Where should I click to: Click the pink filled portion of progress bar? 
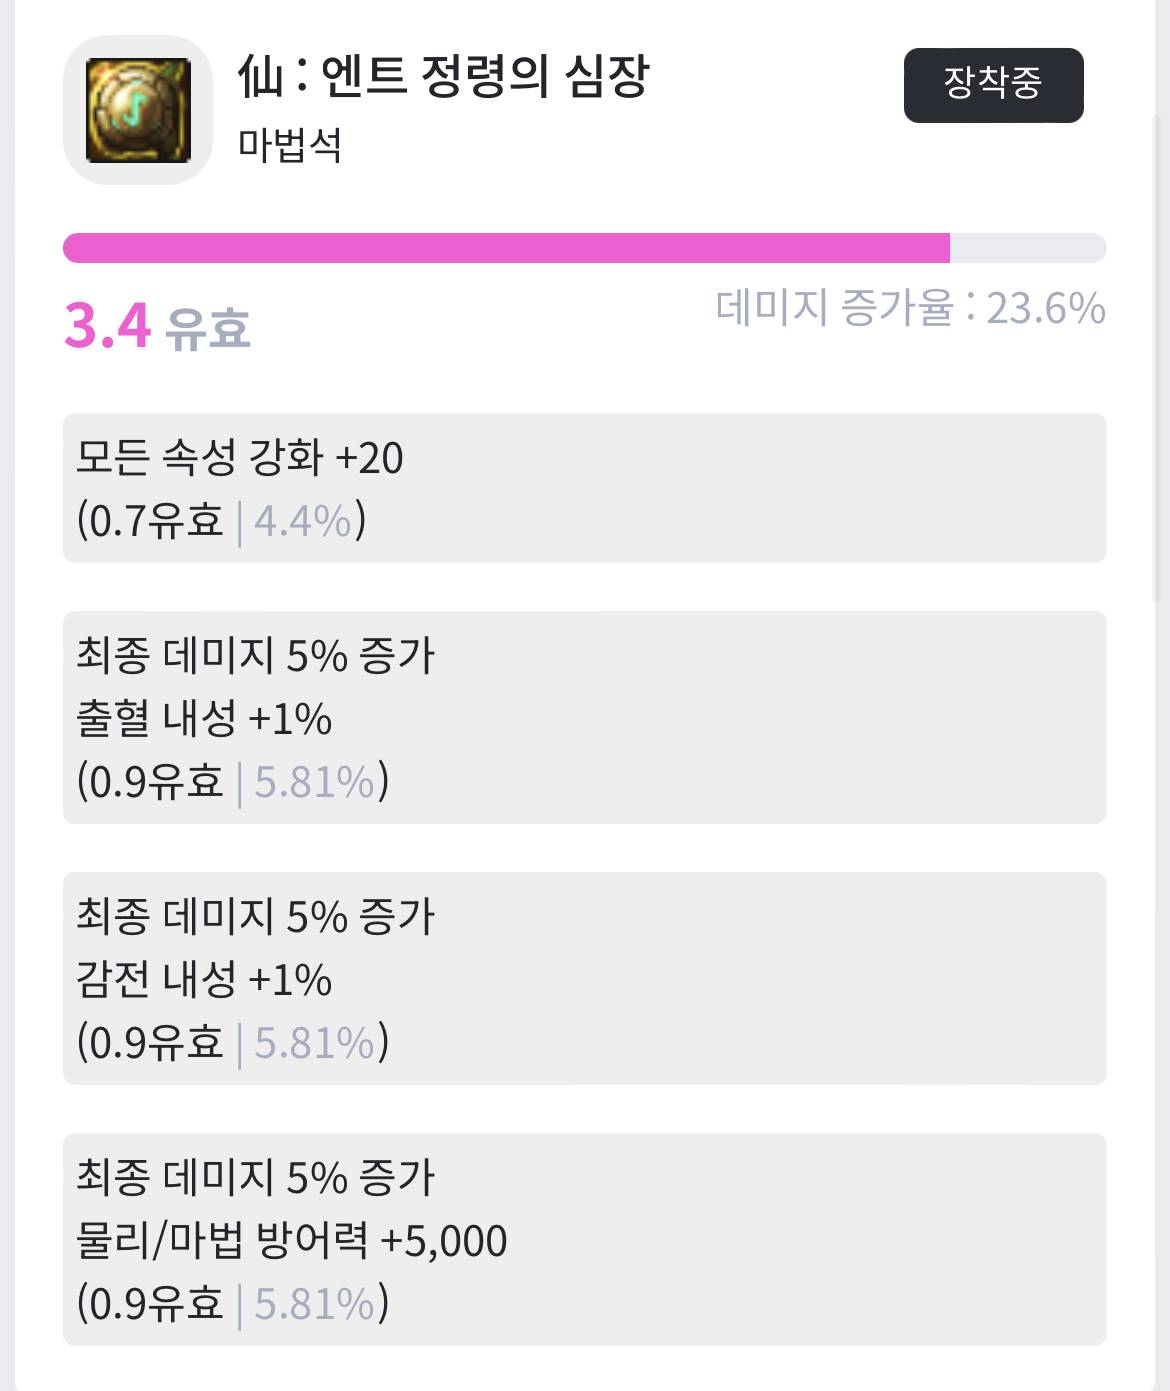(x=506, y=248)
